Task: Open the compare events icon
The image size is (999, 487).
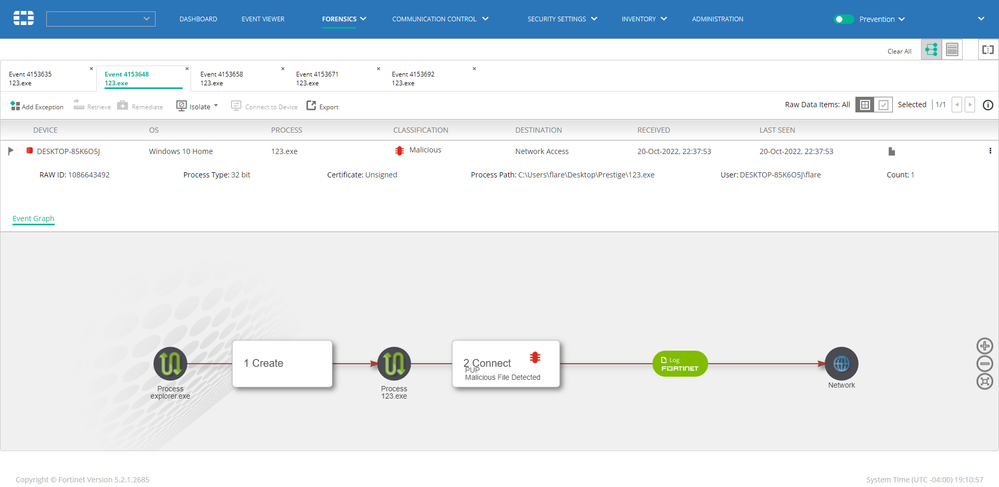Action: point(988,50)
